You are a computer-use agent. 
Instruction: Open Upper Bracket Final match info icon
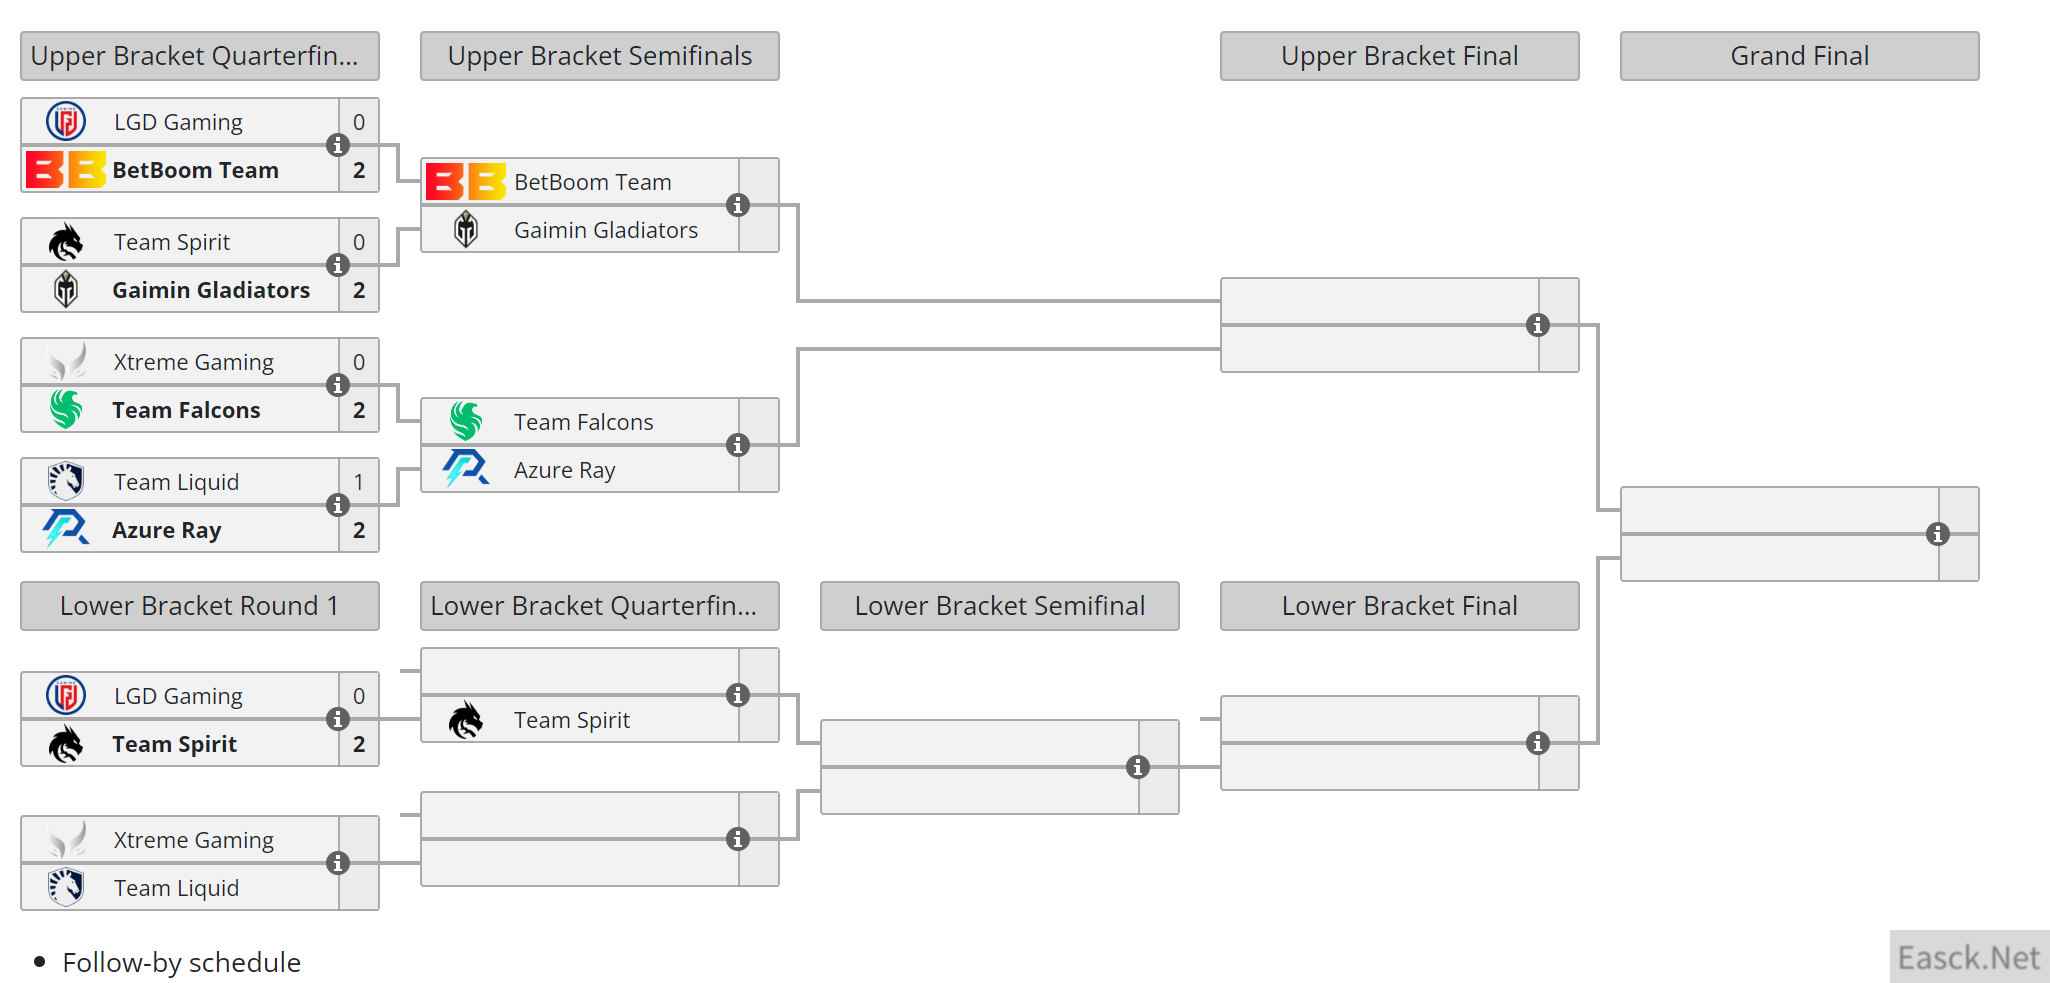(x=1538, y=325)
